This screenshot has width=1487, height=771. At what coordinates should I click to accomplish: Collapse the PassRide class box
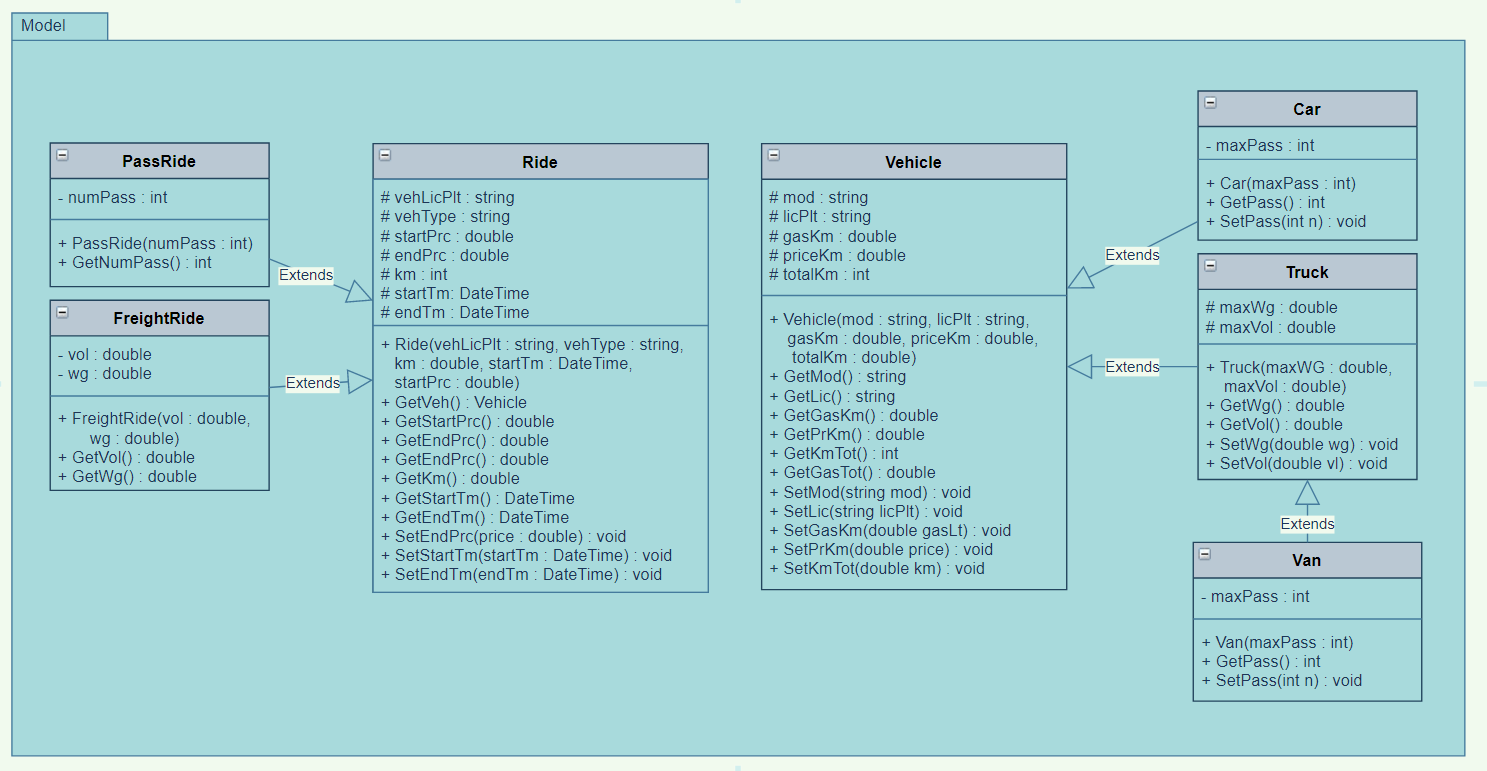point(62,155)
